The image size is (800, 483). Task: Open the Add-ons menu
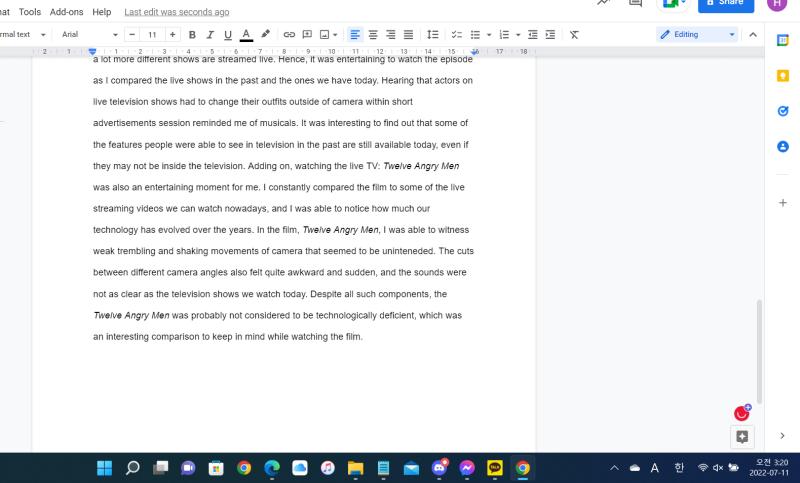(x=66, y=12)
